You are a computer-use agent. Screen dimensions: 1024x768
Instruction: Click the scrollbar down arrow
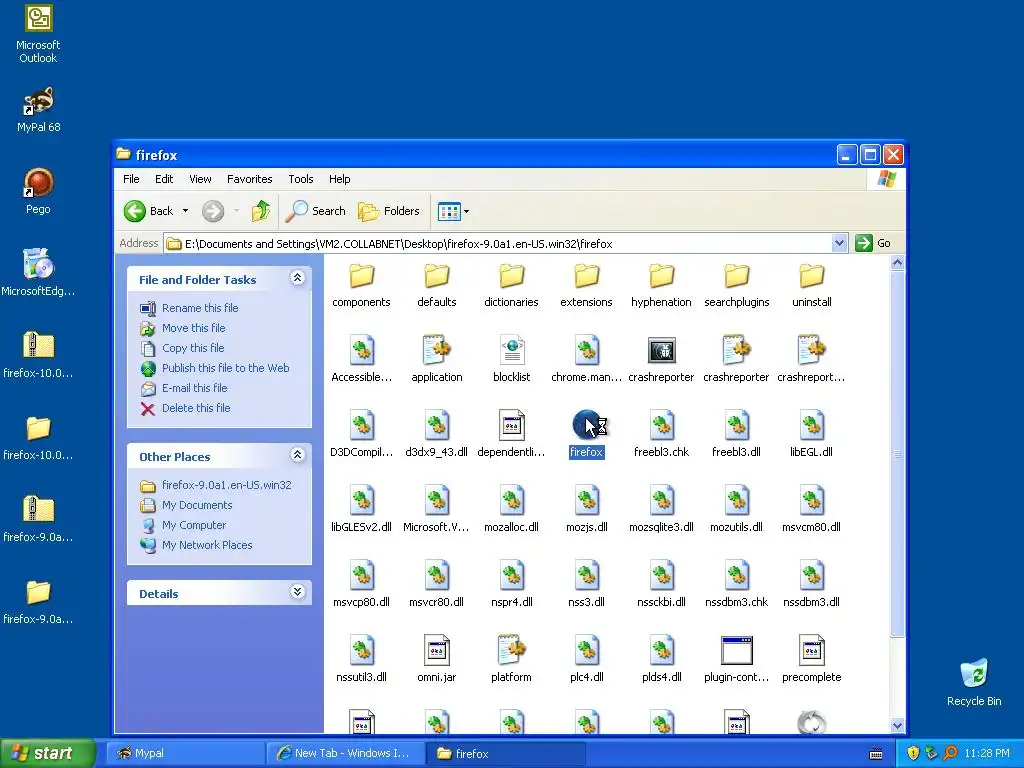pyautogui.click(x=897, y=725)
